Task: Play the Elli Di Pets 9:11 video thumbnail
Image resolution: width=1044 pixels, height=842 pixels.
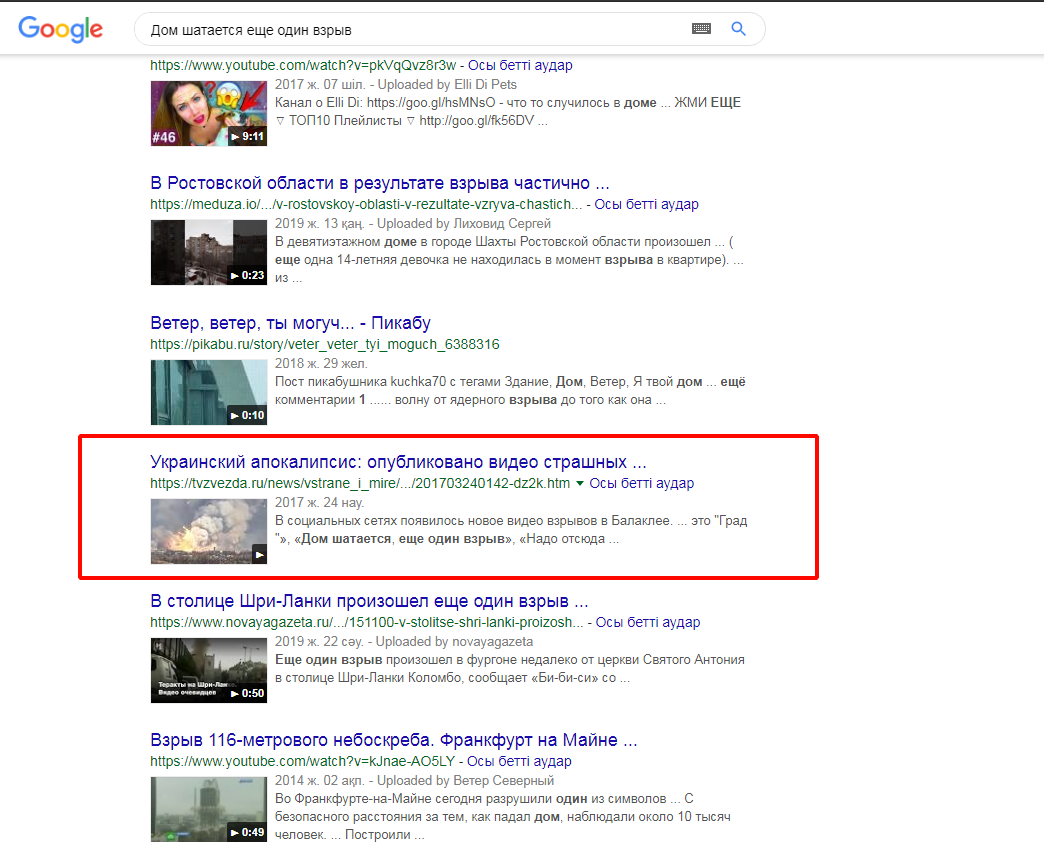Action: point(209,113)
